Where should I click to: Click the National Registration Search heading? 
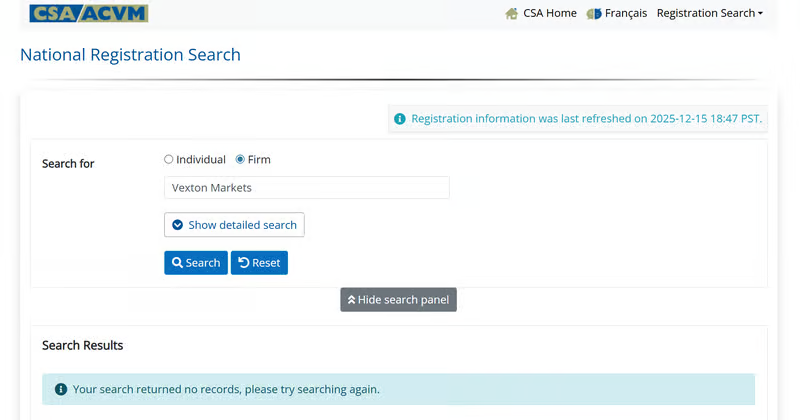(130, 55)
